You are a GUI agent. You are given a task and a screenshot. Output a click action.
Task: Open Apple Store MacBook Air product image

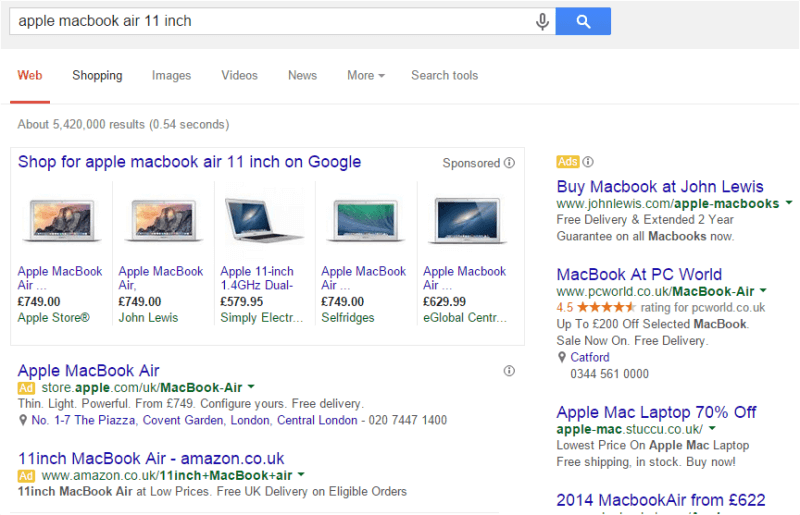coord(61,220)
